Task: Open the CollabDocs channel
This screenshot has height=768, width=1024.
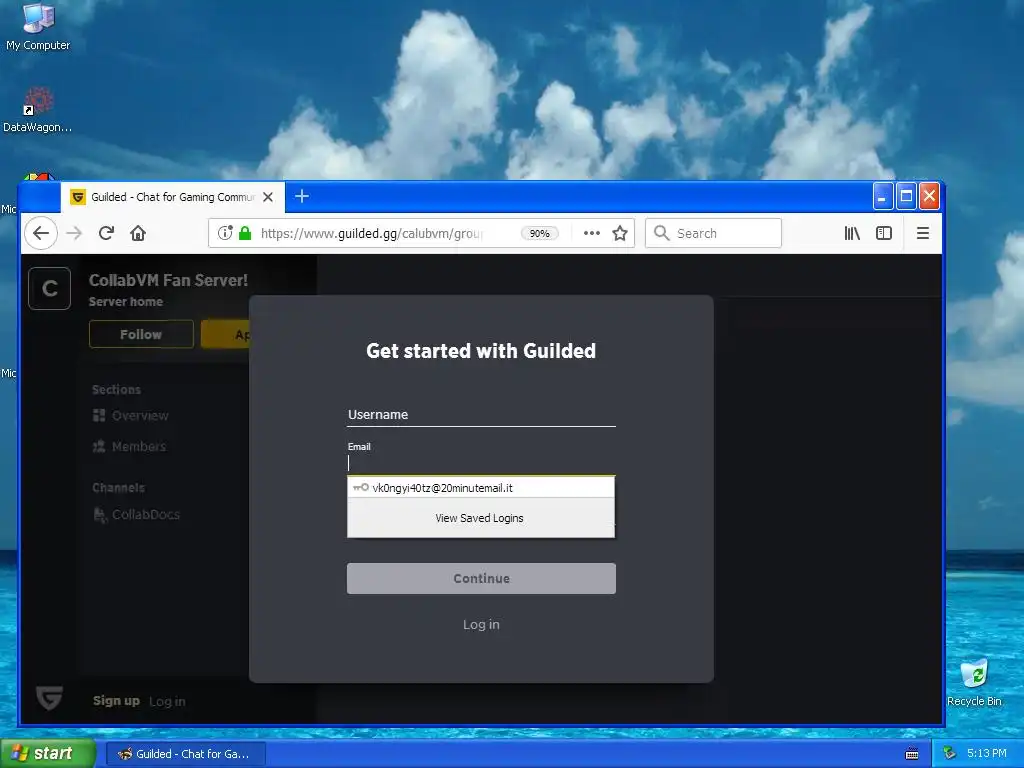Action: (136, 515)
